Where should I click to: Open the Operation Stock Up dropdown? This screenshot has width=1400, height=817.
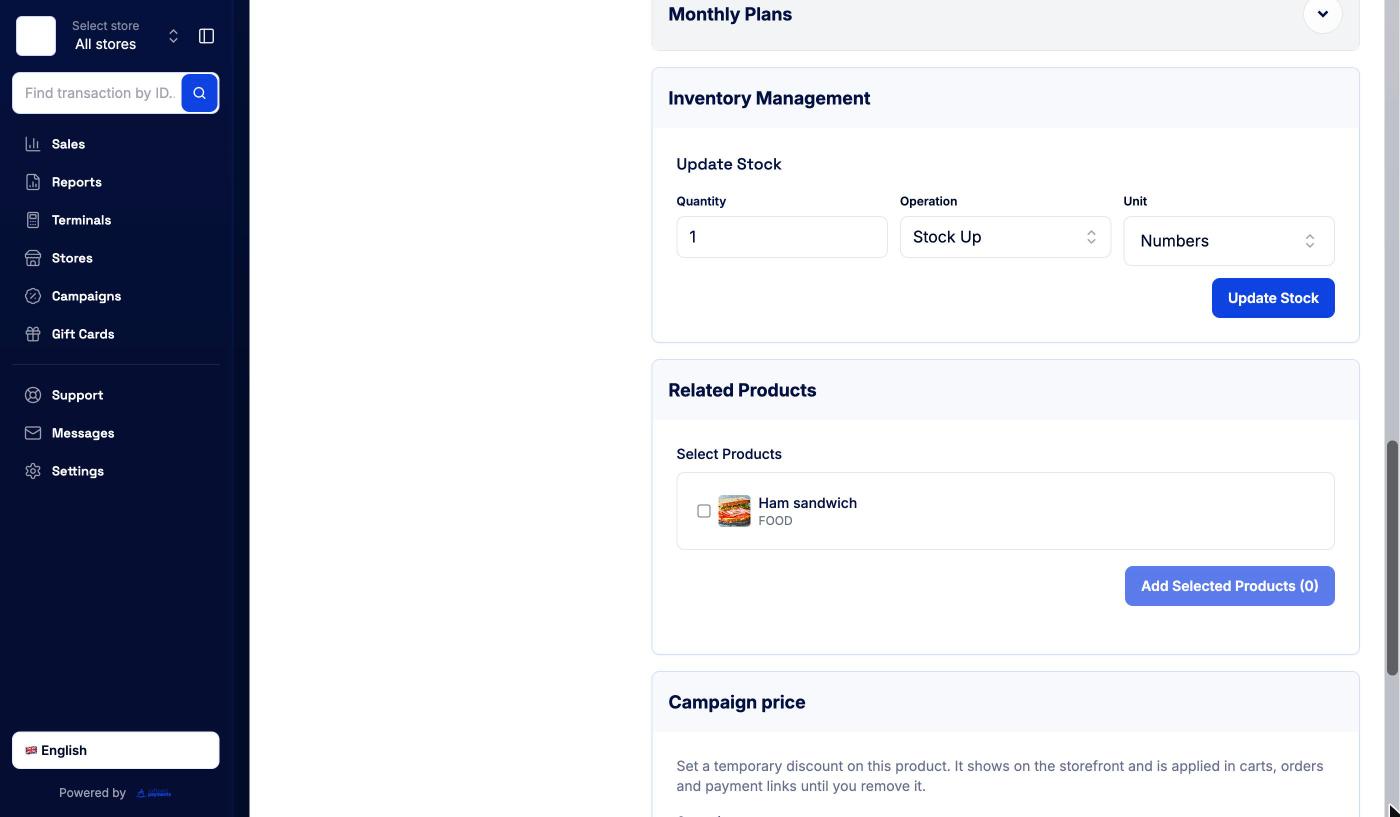point(1005,237)
